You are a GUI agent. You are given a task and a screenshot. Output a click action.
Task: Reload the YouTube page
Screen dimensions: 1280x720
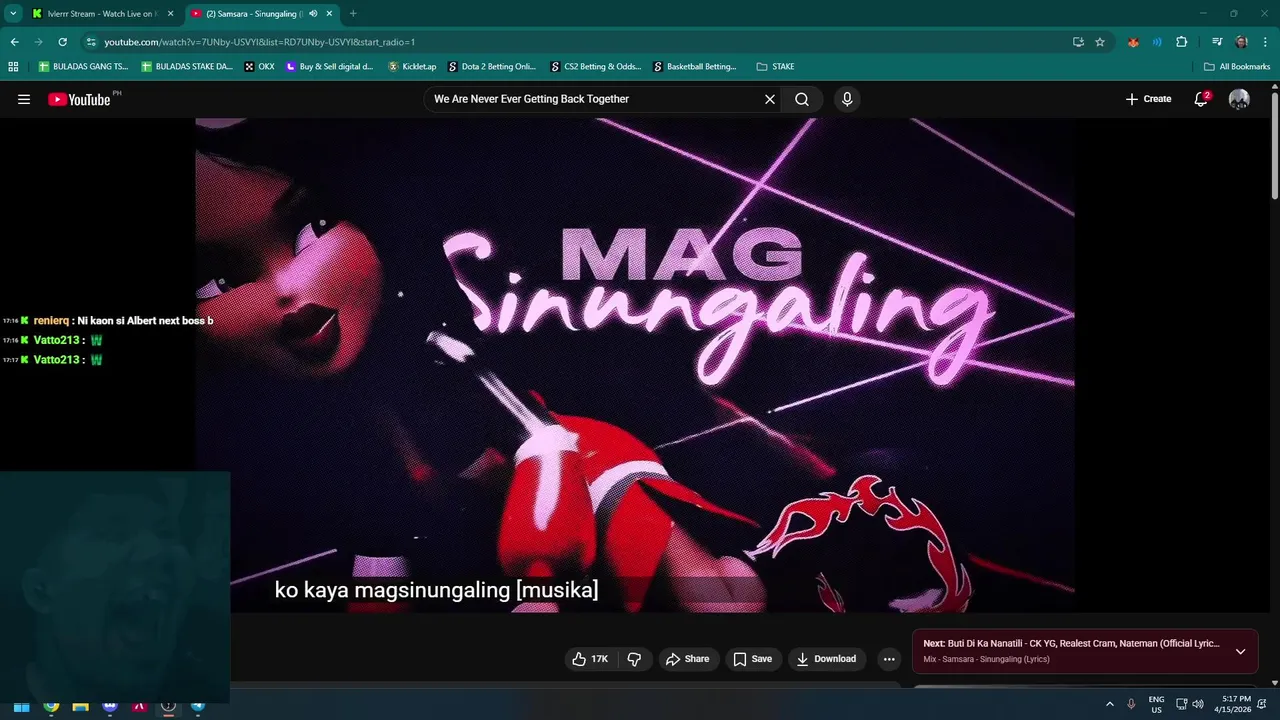[62, 42]
